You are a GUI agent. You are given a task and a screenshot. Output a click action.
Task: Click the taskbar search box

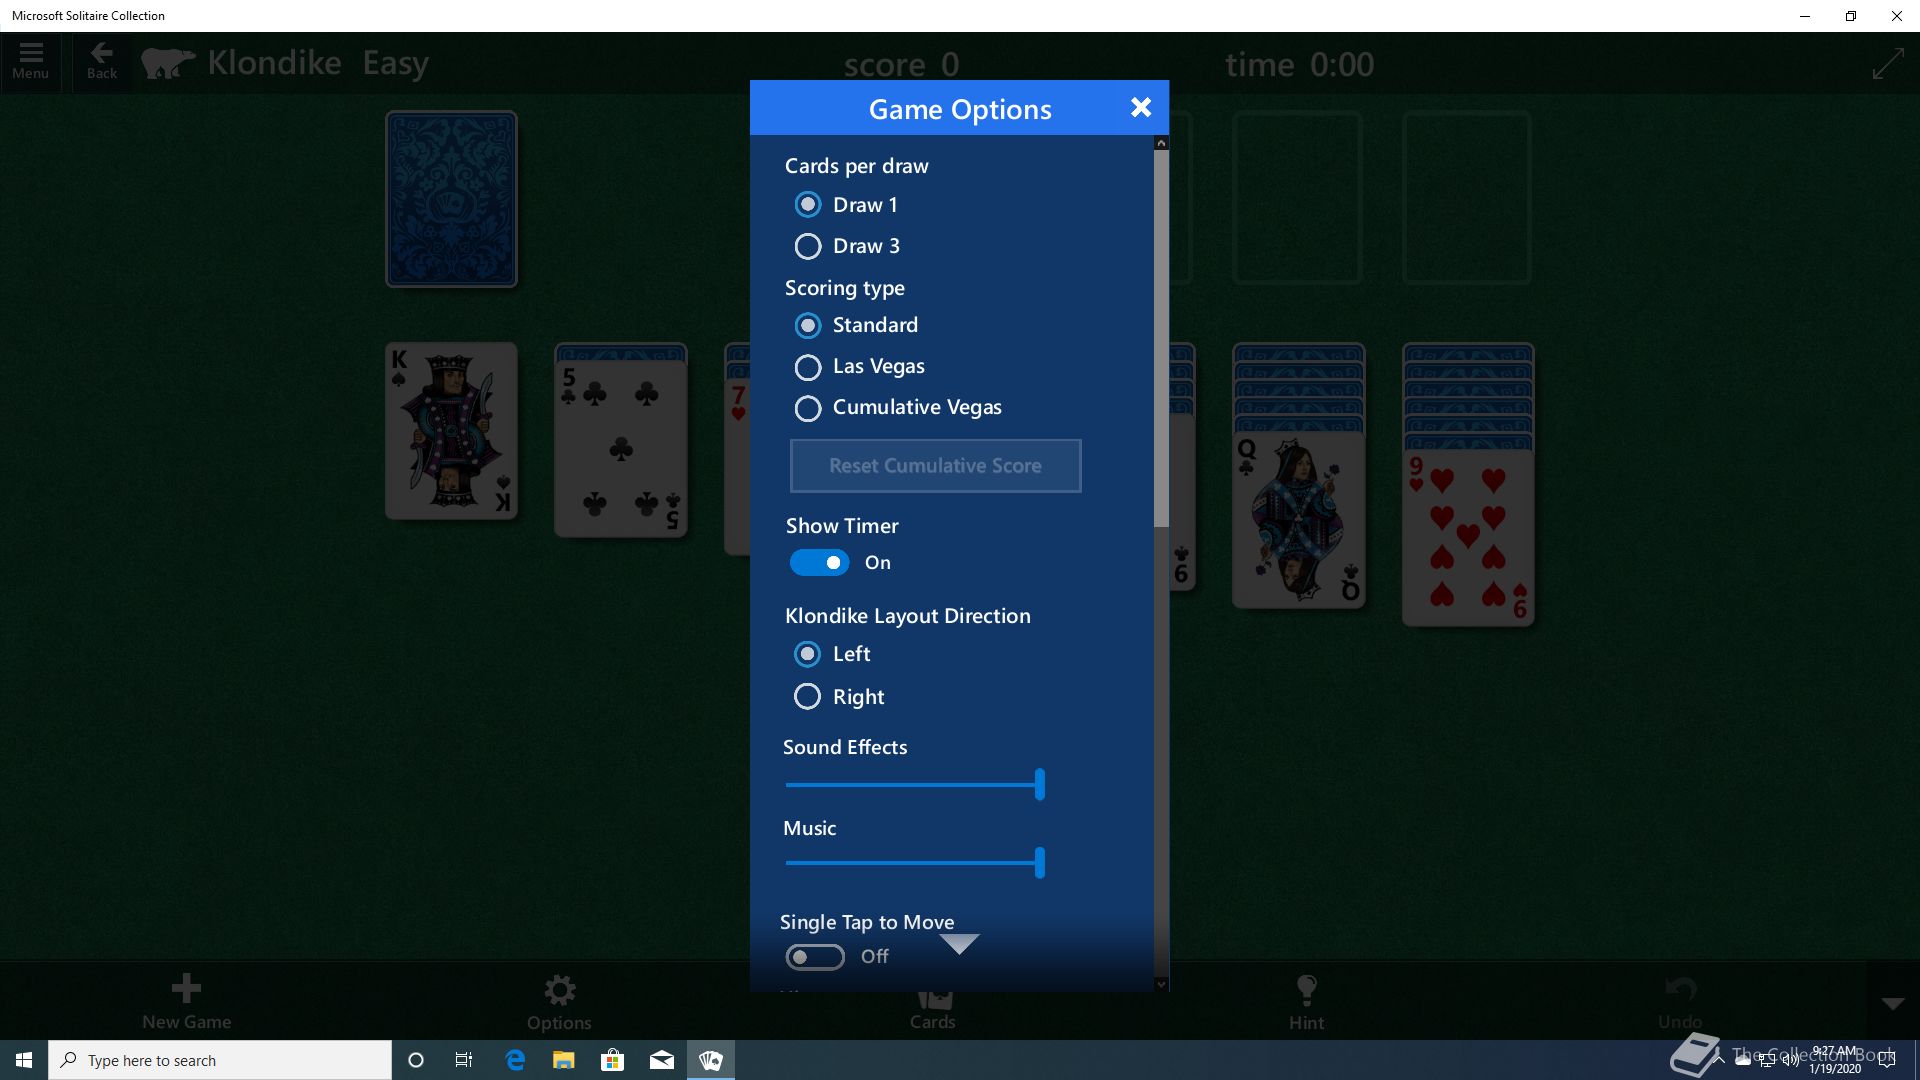[220, 1060]
